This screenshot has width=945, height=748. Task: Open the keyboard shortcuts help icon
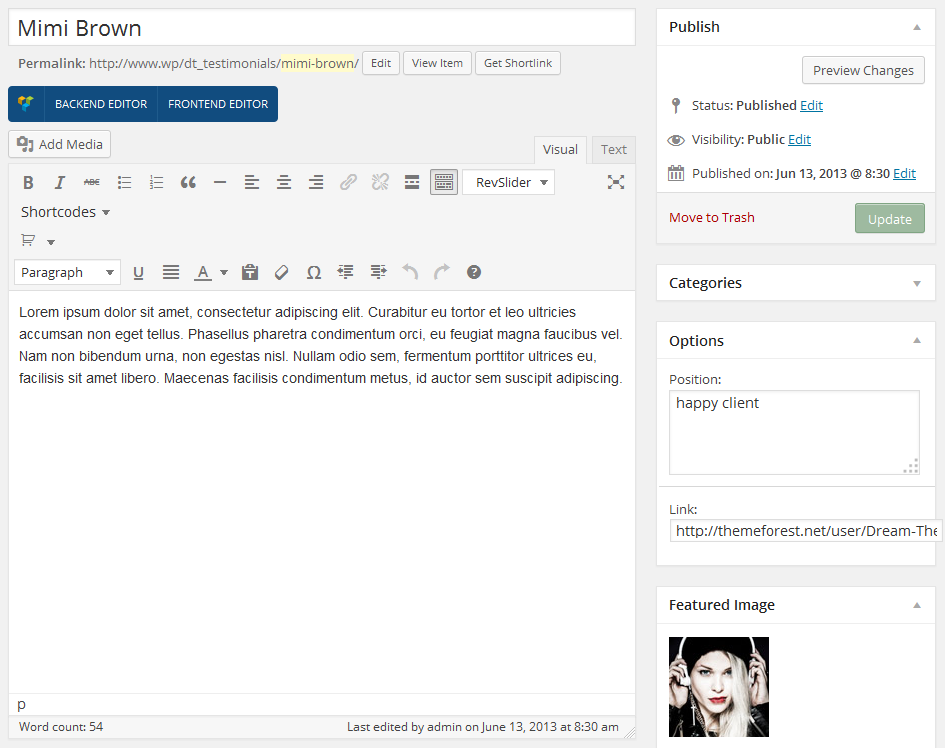tap(474, 272)
